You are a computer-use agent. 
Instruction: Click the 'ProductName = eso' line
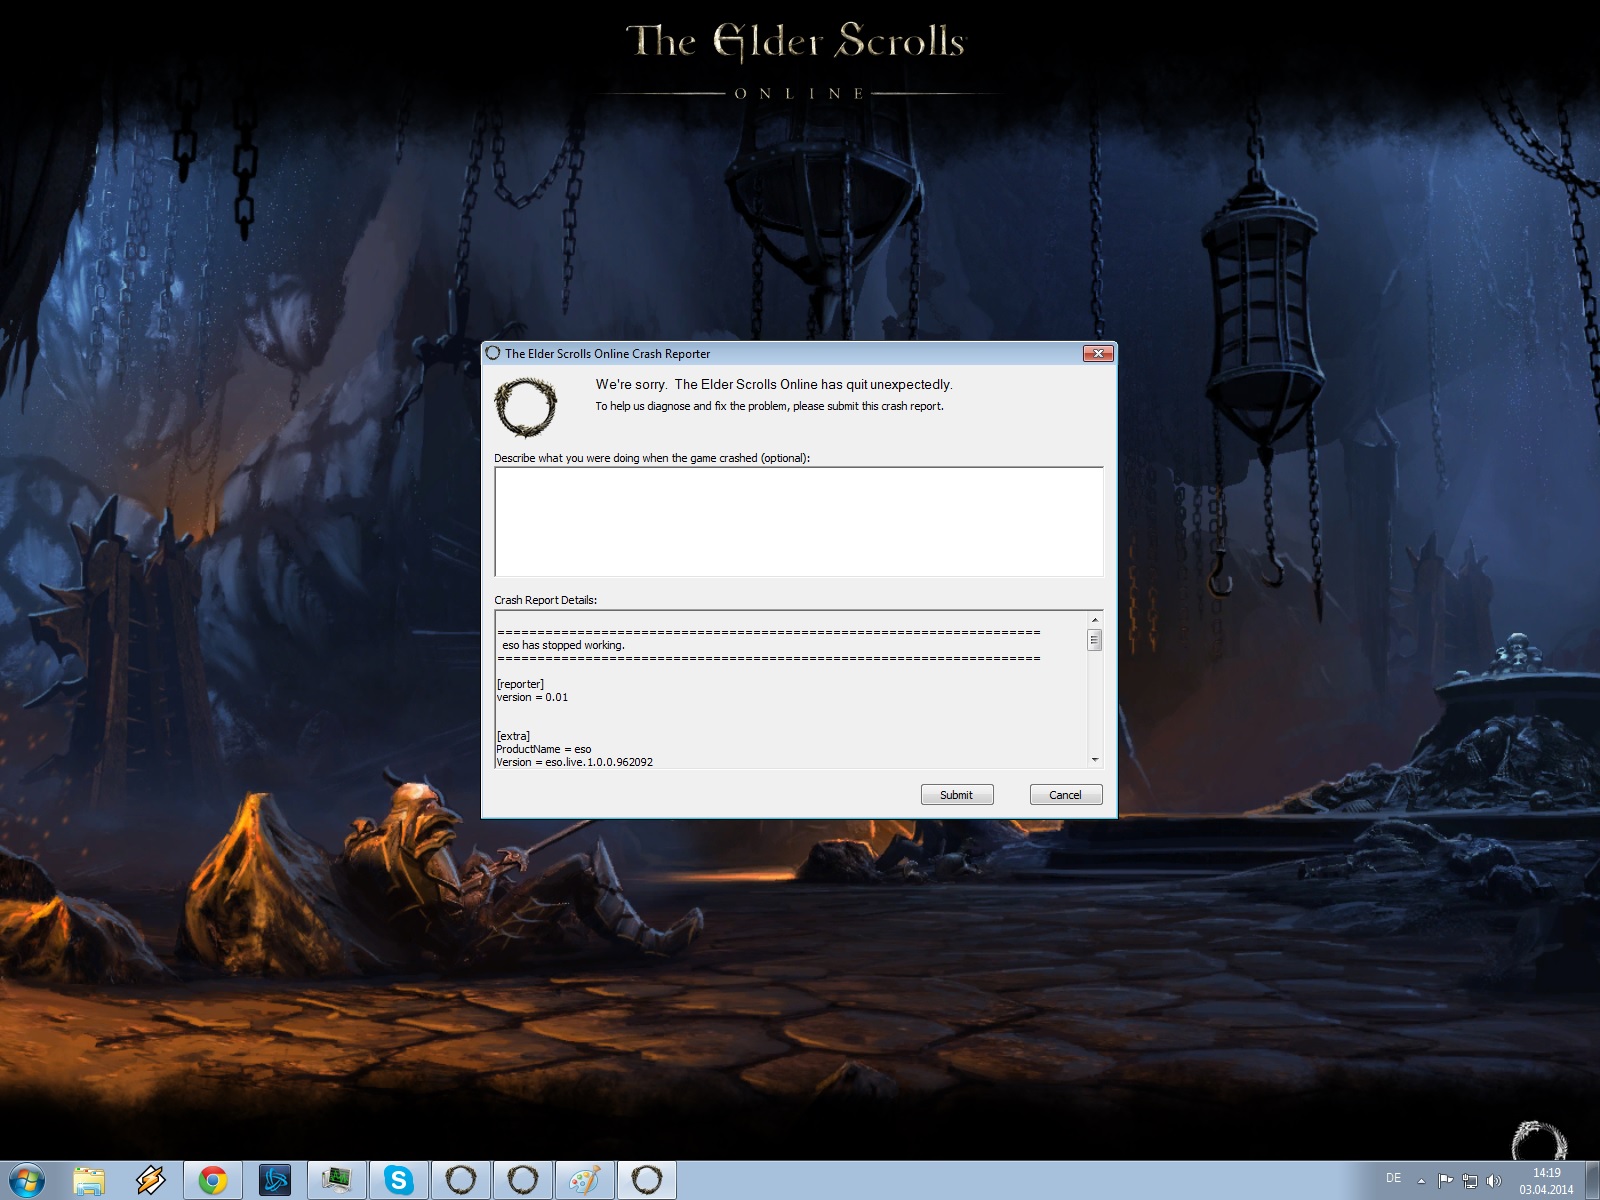pyautogui.click(x=544, y=749)
